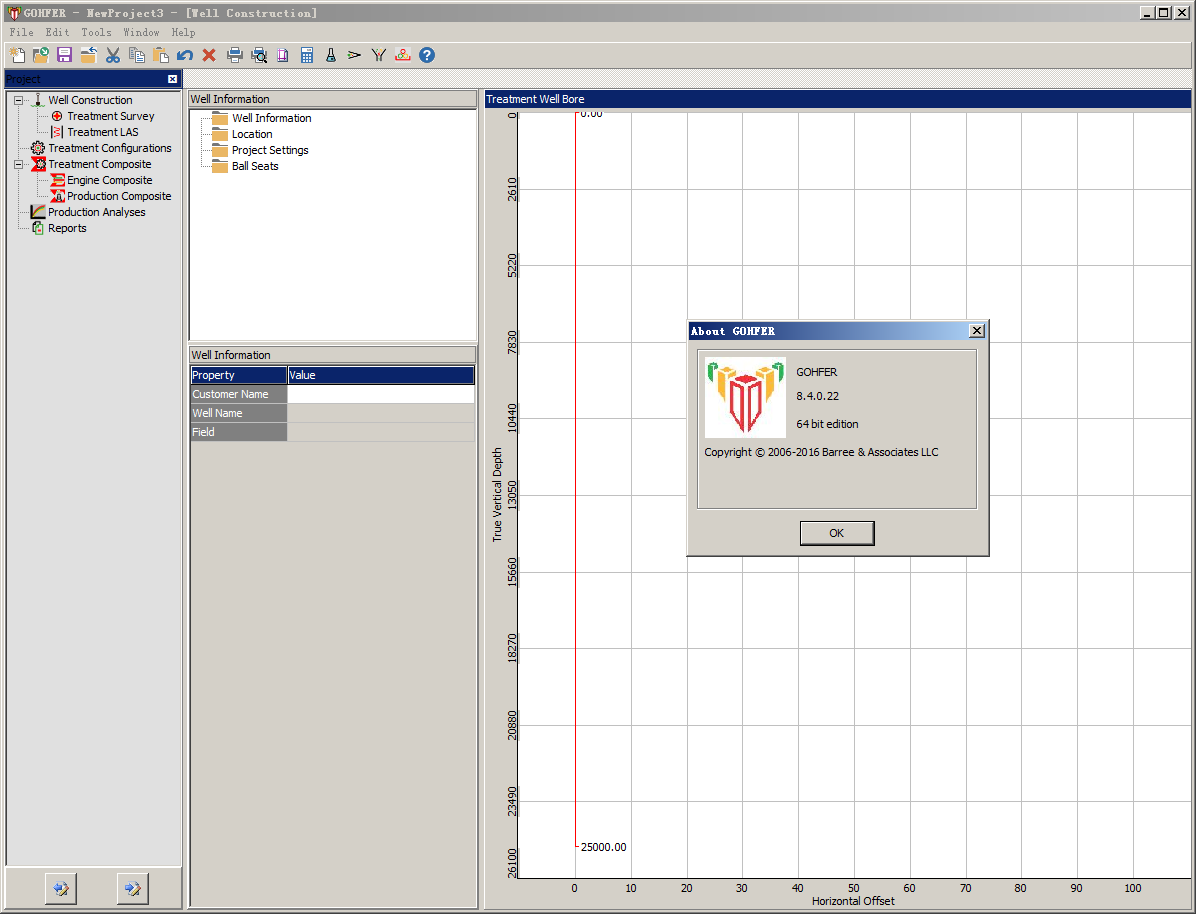Screen dimensions: 1196x914
Task: Copy using the toolbar copy icon
Action: pos(137,55)
